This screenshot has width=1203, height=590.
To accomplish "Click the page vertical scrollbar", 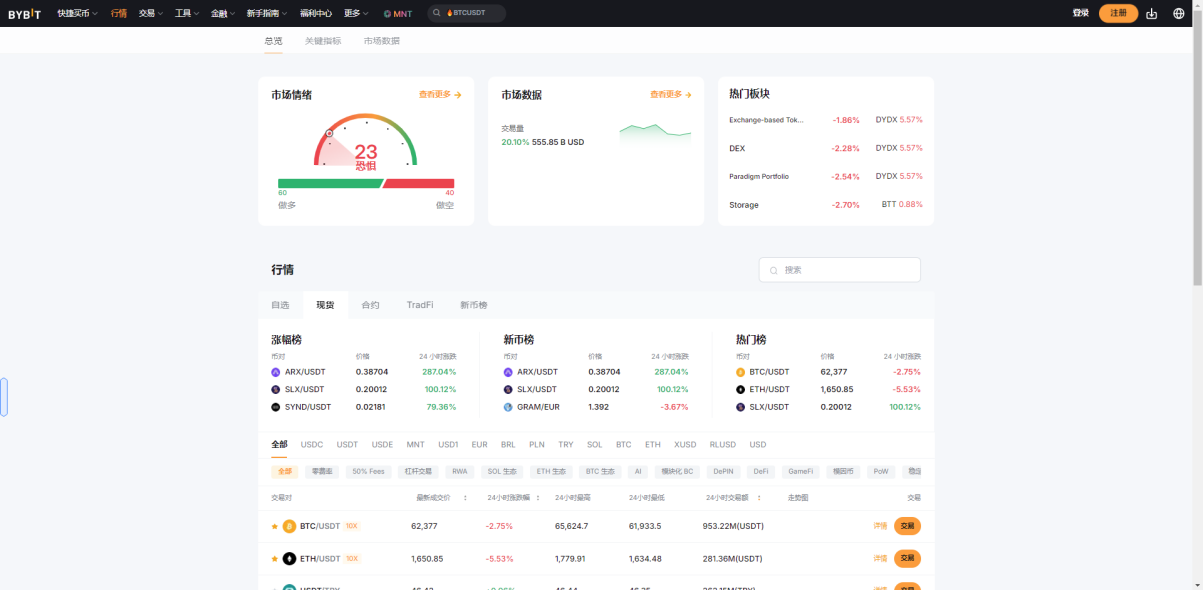I will pos(1197,150).
